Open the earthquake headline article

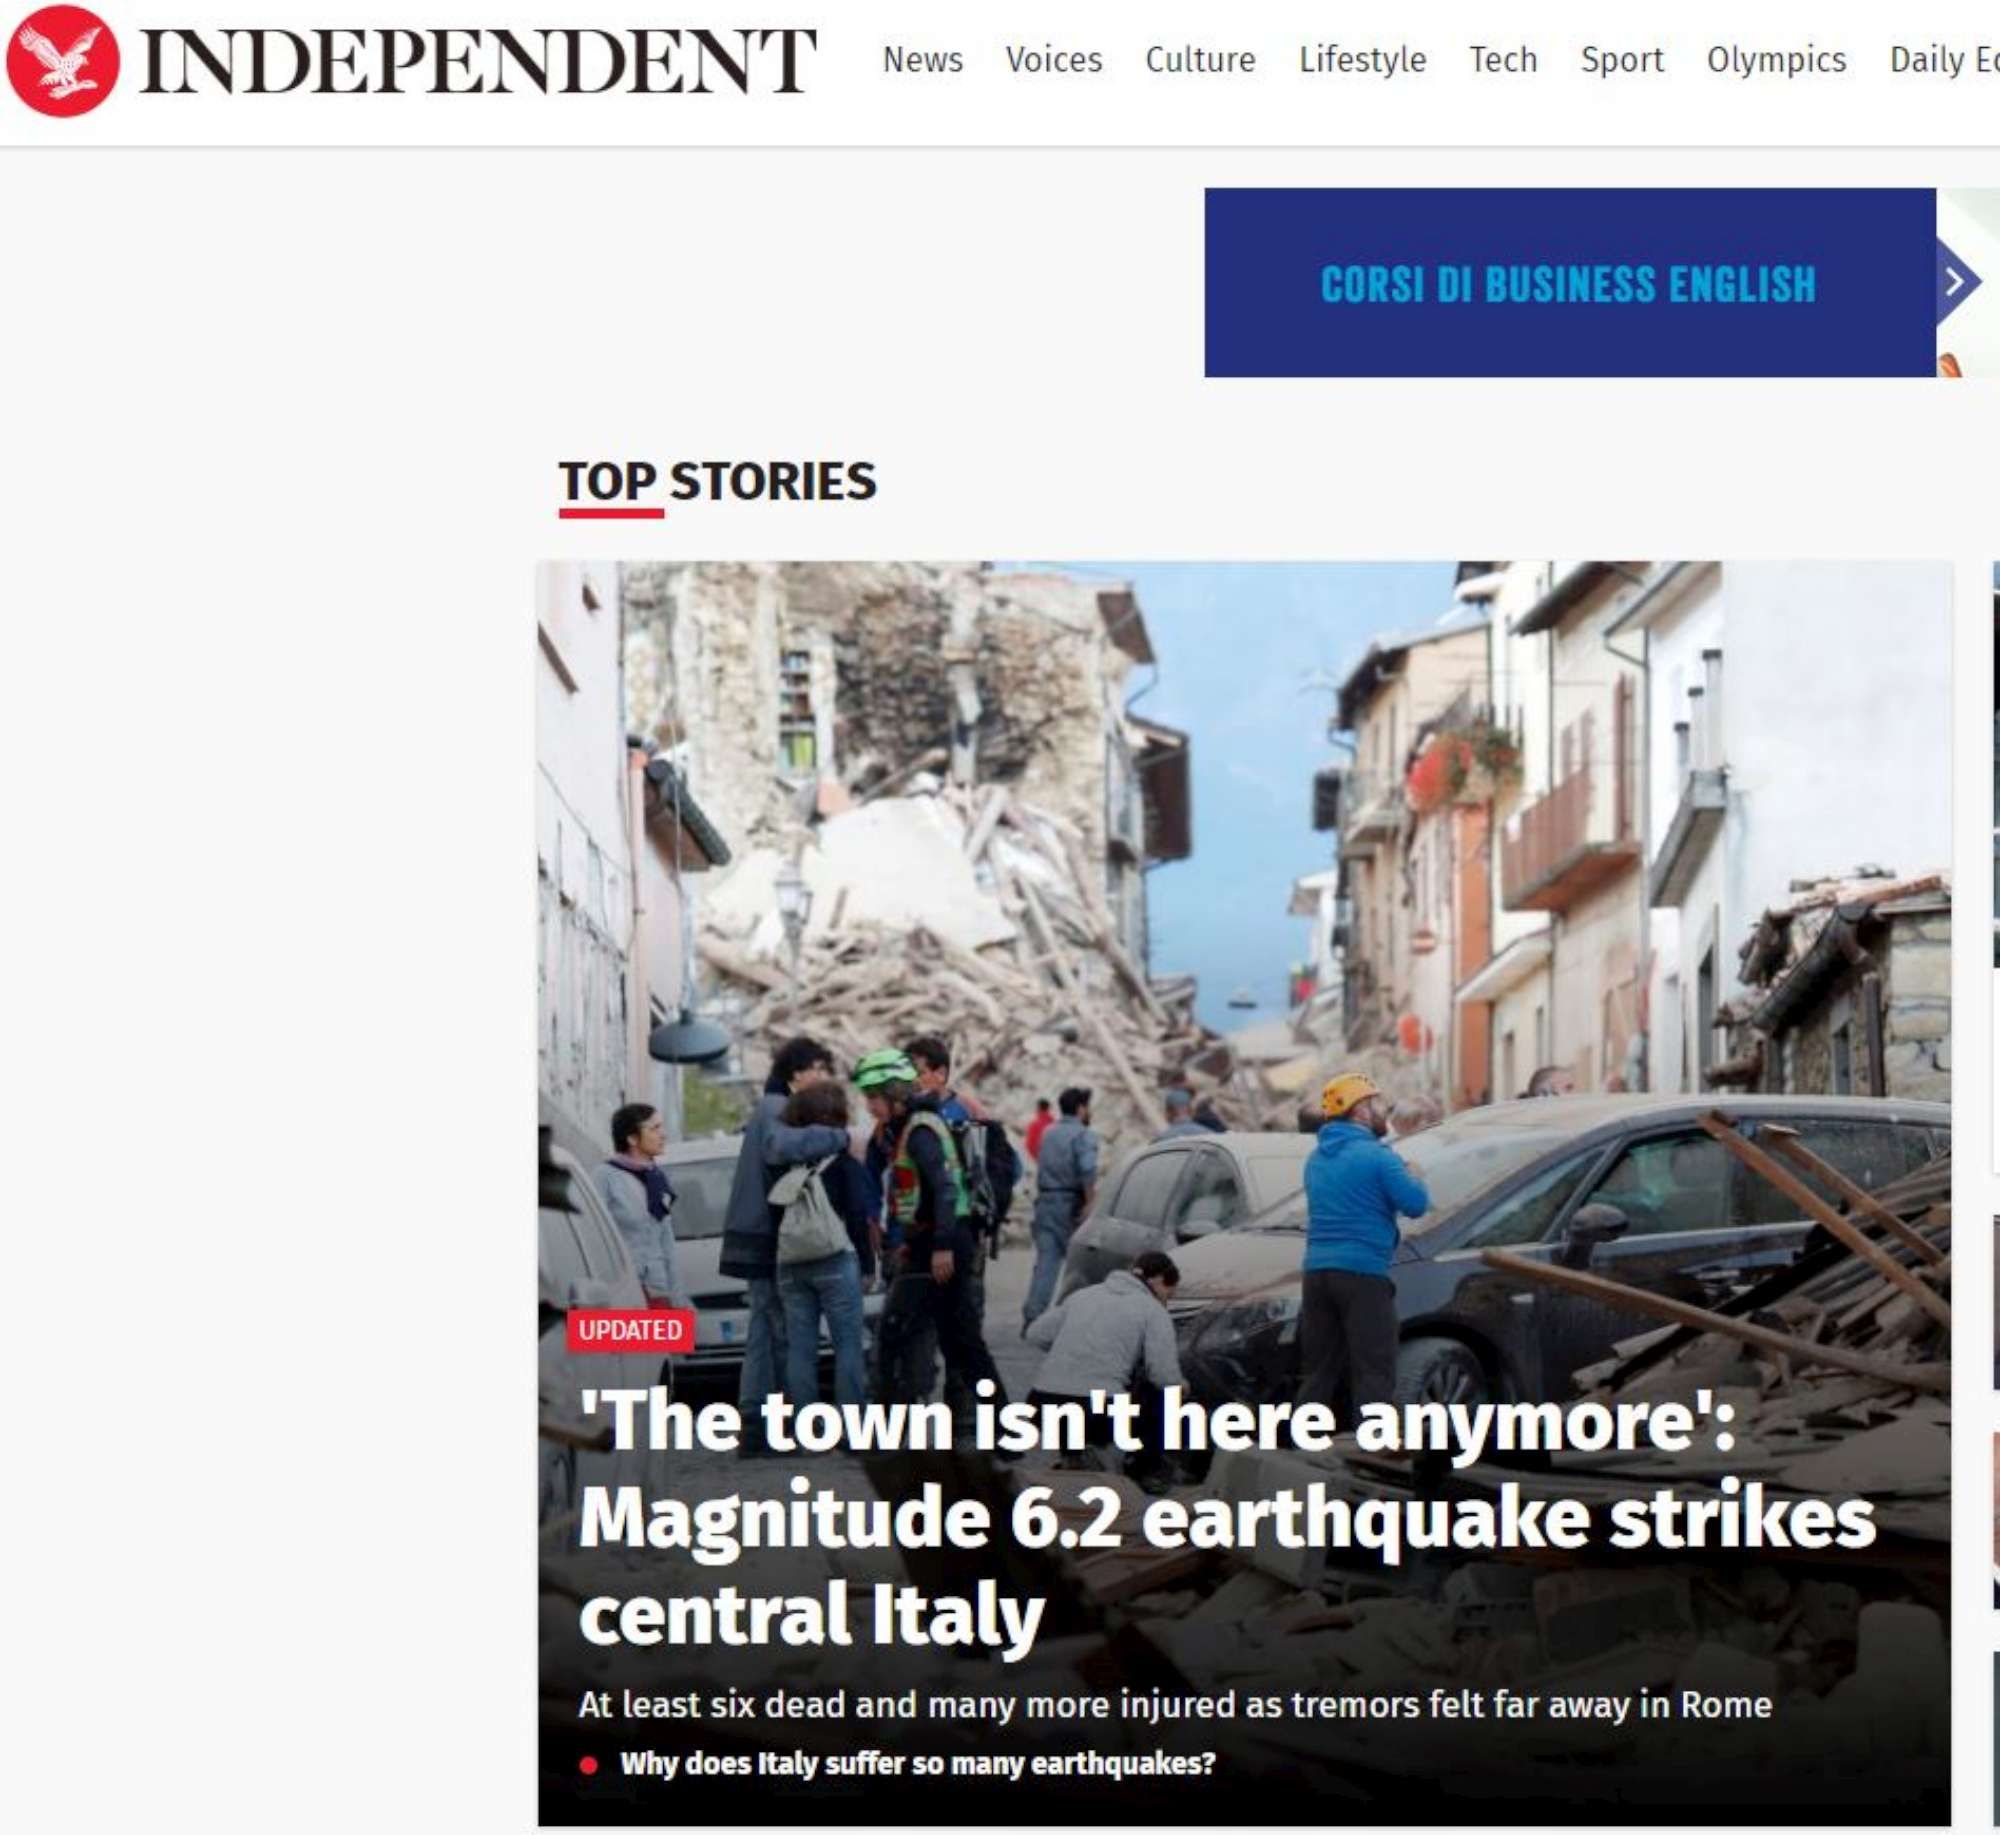[x=1227, y=1517]
